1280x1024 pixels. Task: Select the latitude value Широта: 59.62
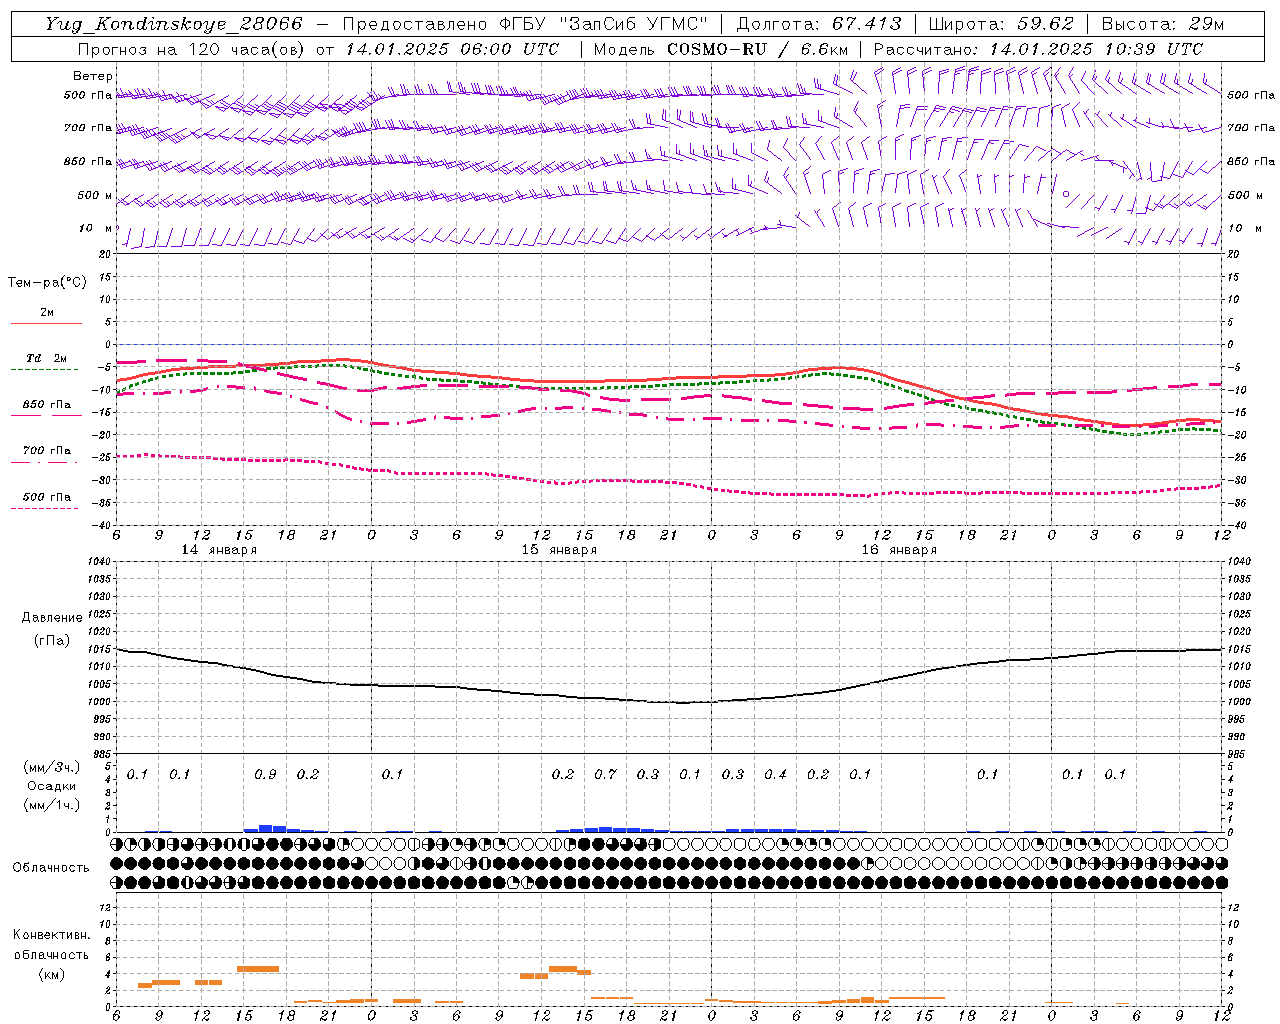pos(1001,24)
